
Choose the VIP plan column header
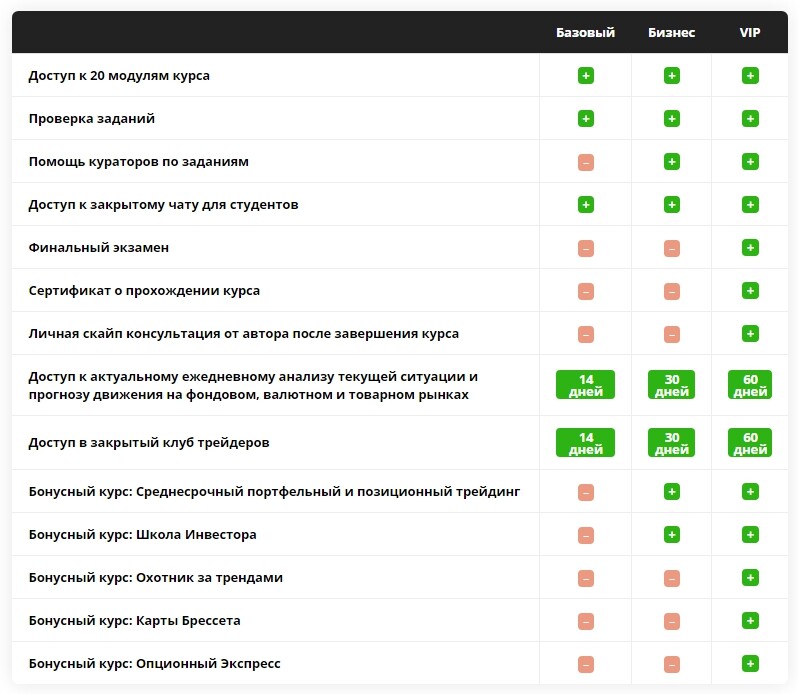(x=750, y=33)
